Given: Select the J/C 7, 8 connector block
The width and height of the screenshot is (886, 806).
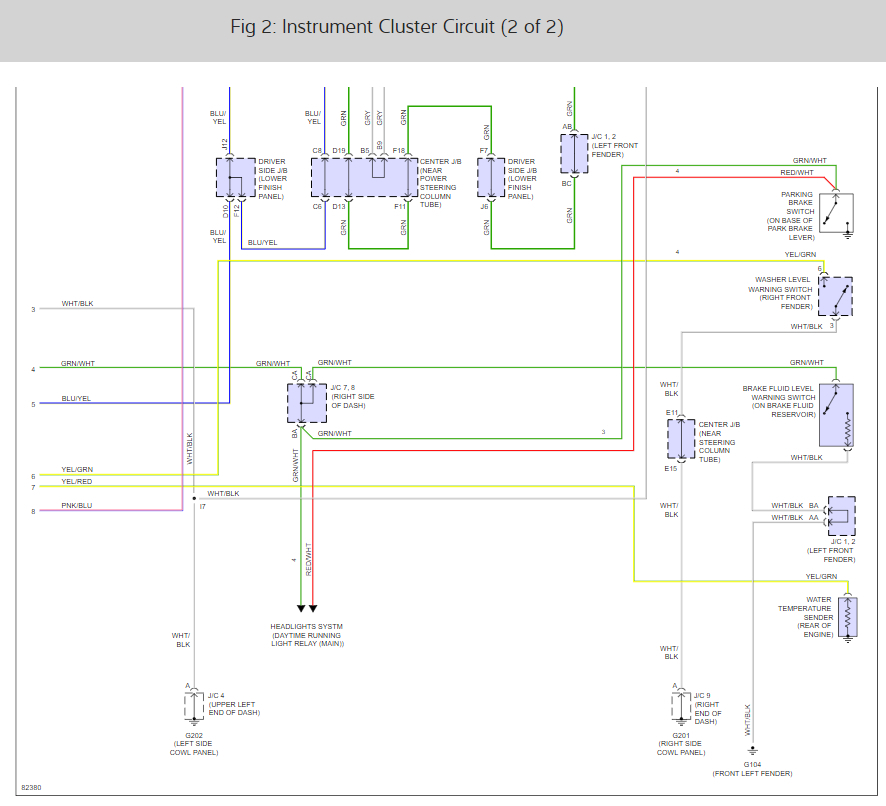Looking at the screenshot, I should (x=306, y=402).
